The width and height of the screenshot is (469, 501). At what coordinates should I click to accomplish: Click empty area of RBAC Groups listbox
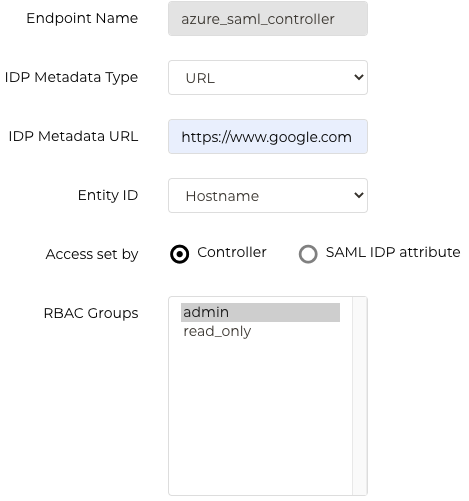click(x=260, y=417)
